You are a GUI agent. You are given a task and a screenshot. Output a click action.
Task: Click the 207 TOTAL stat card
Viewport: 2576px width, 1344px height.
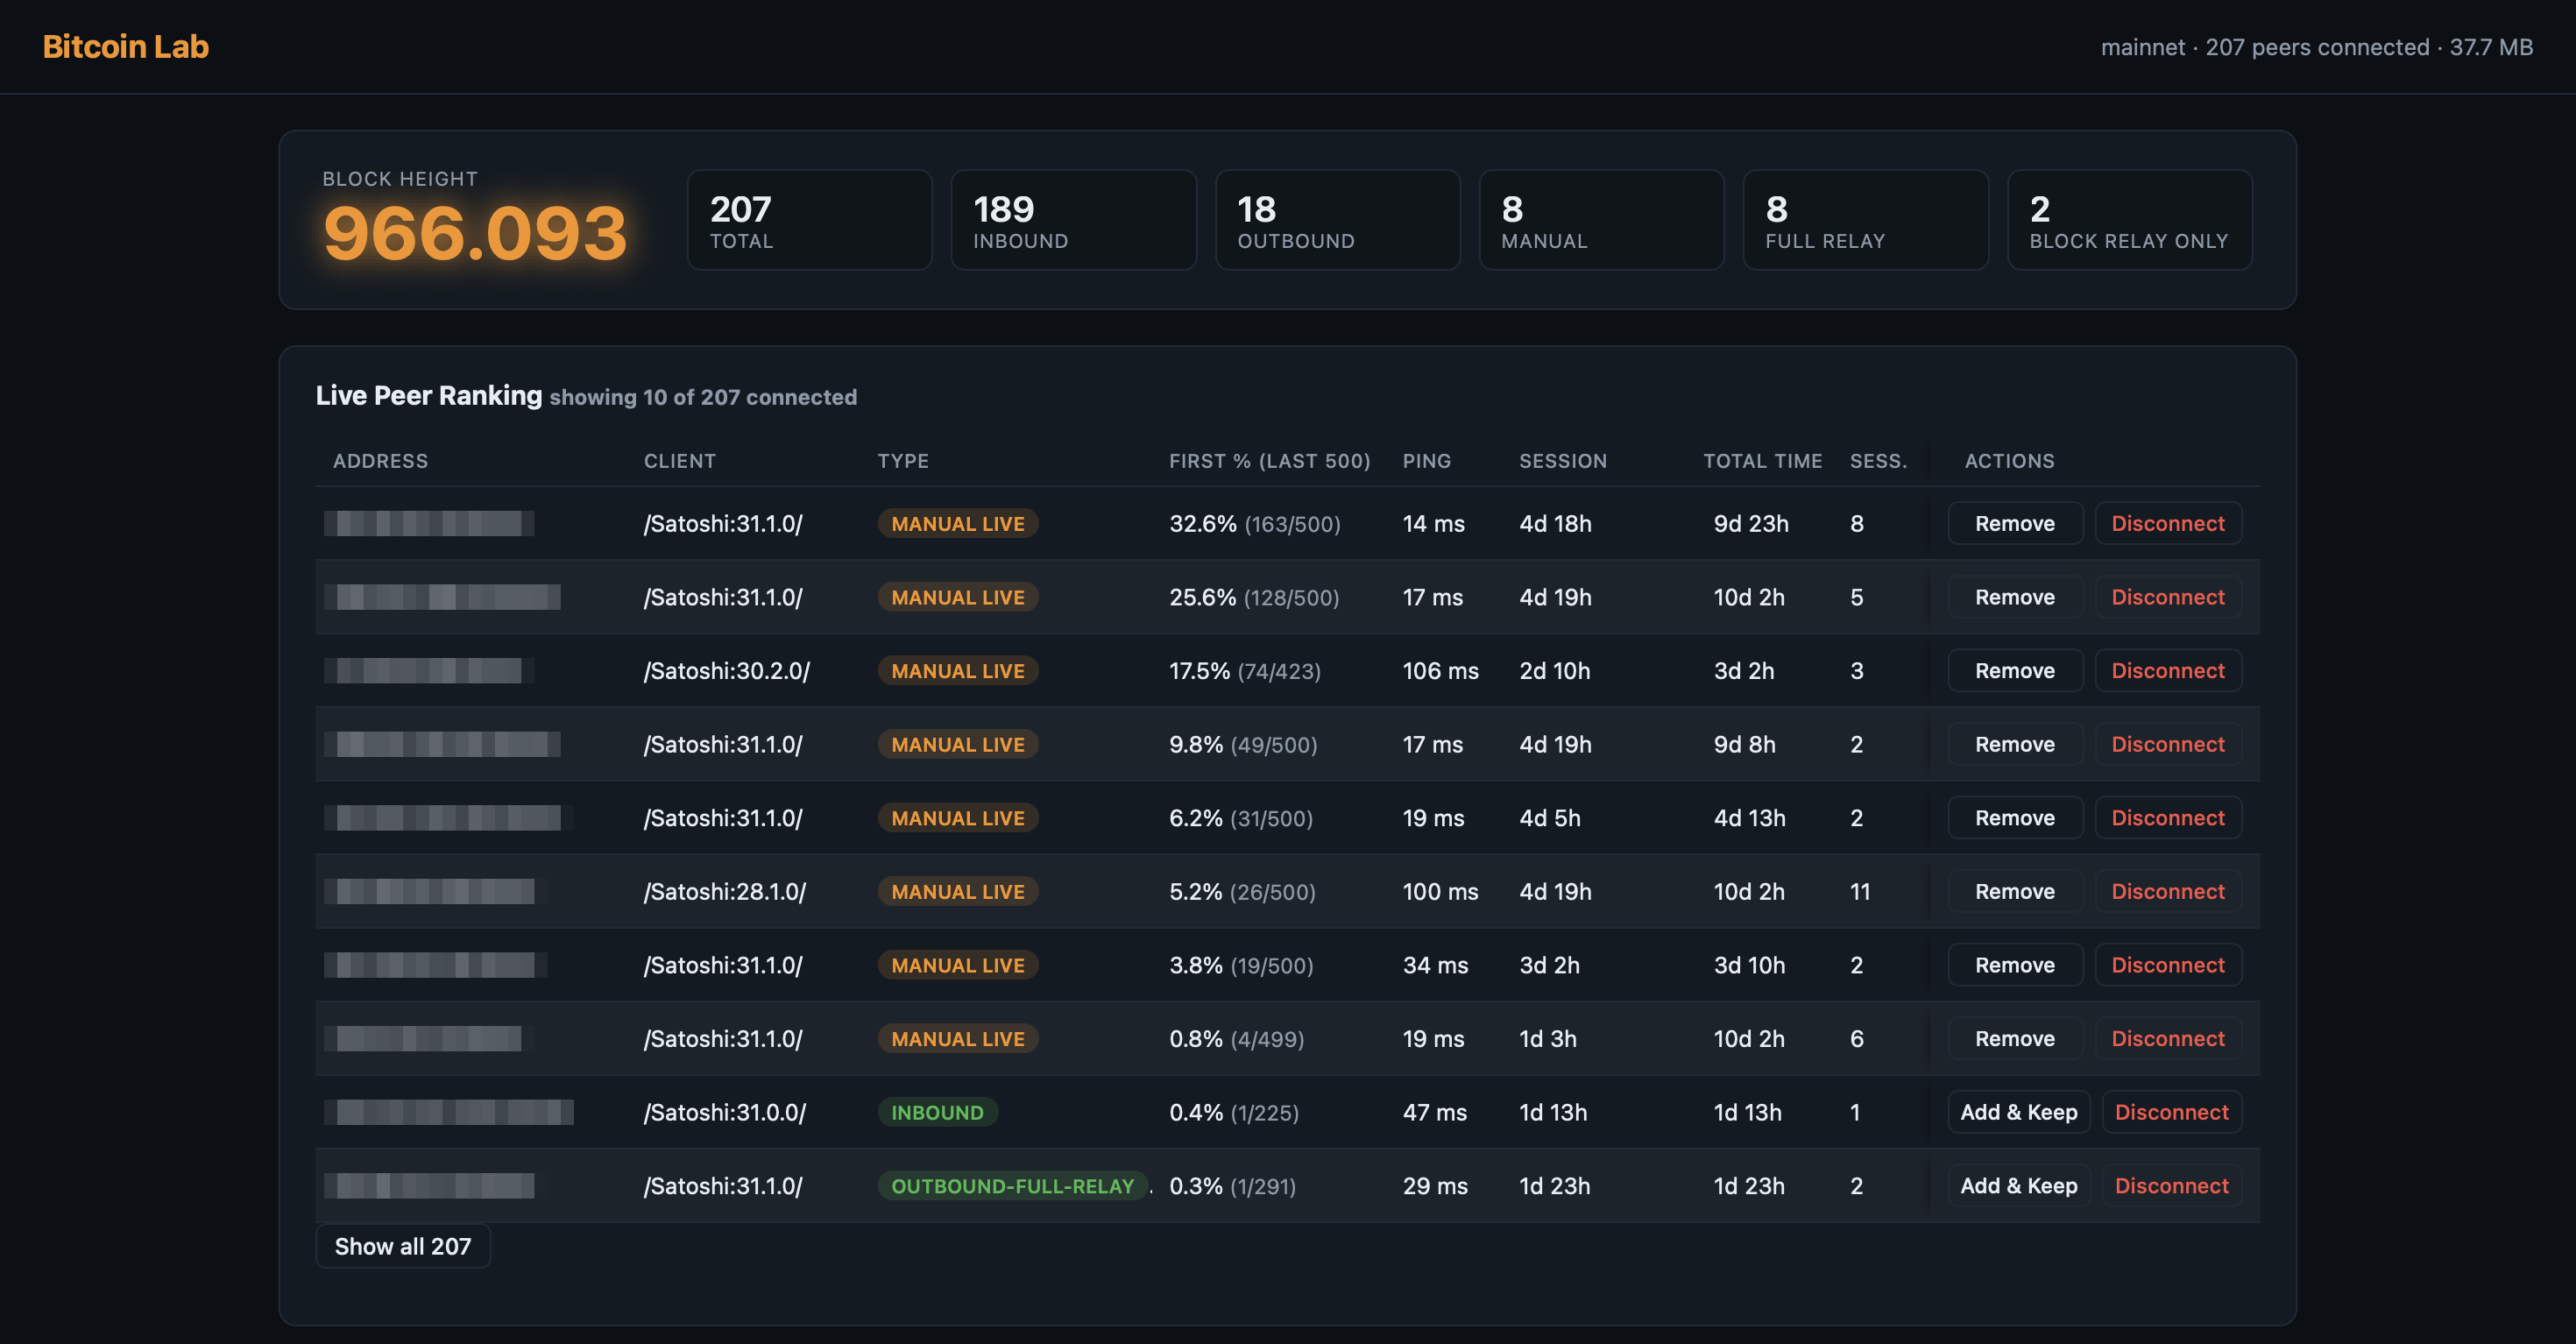[810, 220]
